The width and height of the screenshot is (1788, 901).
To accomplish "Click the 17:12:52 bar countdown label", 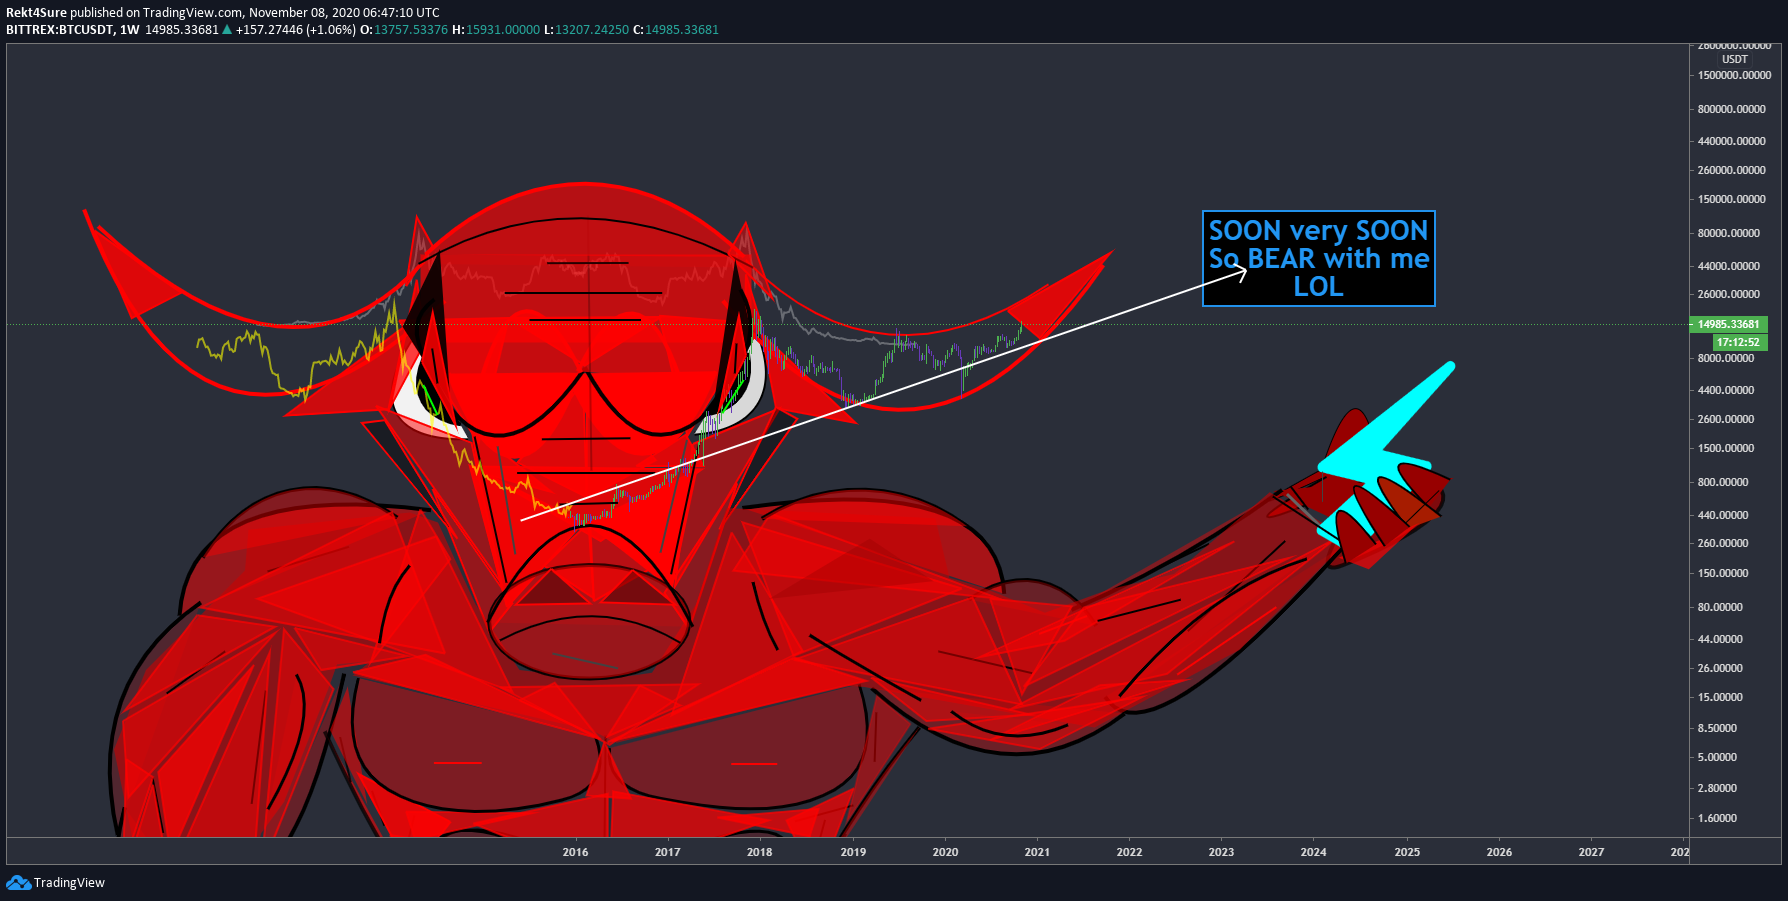I will [x=1740, y=342].
